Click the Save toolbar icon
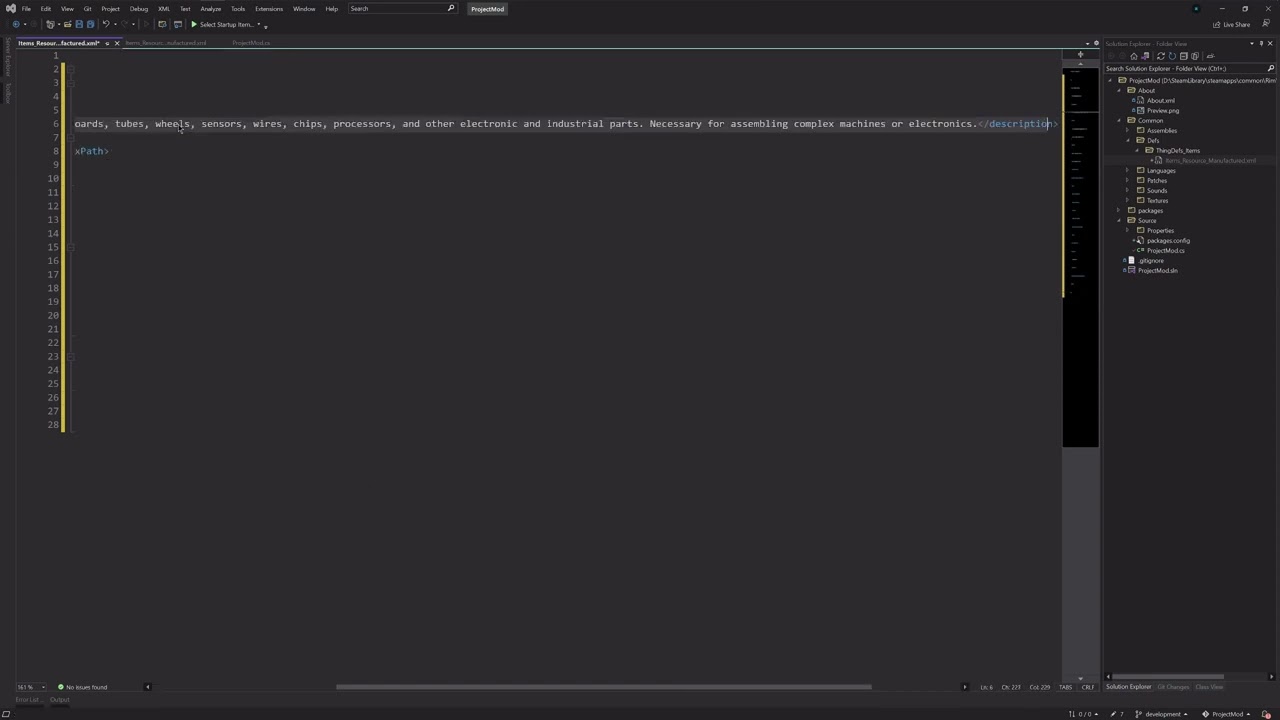 (x=79, y=24)
